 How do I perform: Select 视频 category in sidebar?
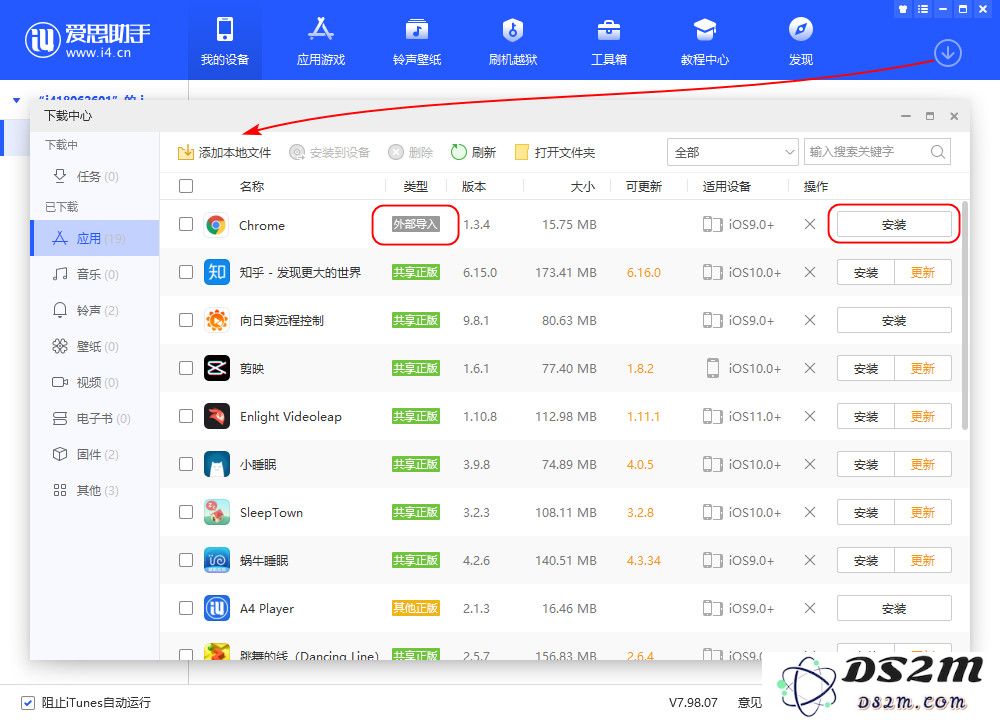[x=94, y=383]
